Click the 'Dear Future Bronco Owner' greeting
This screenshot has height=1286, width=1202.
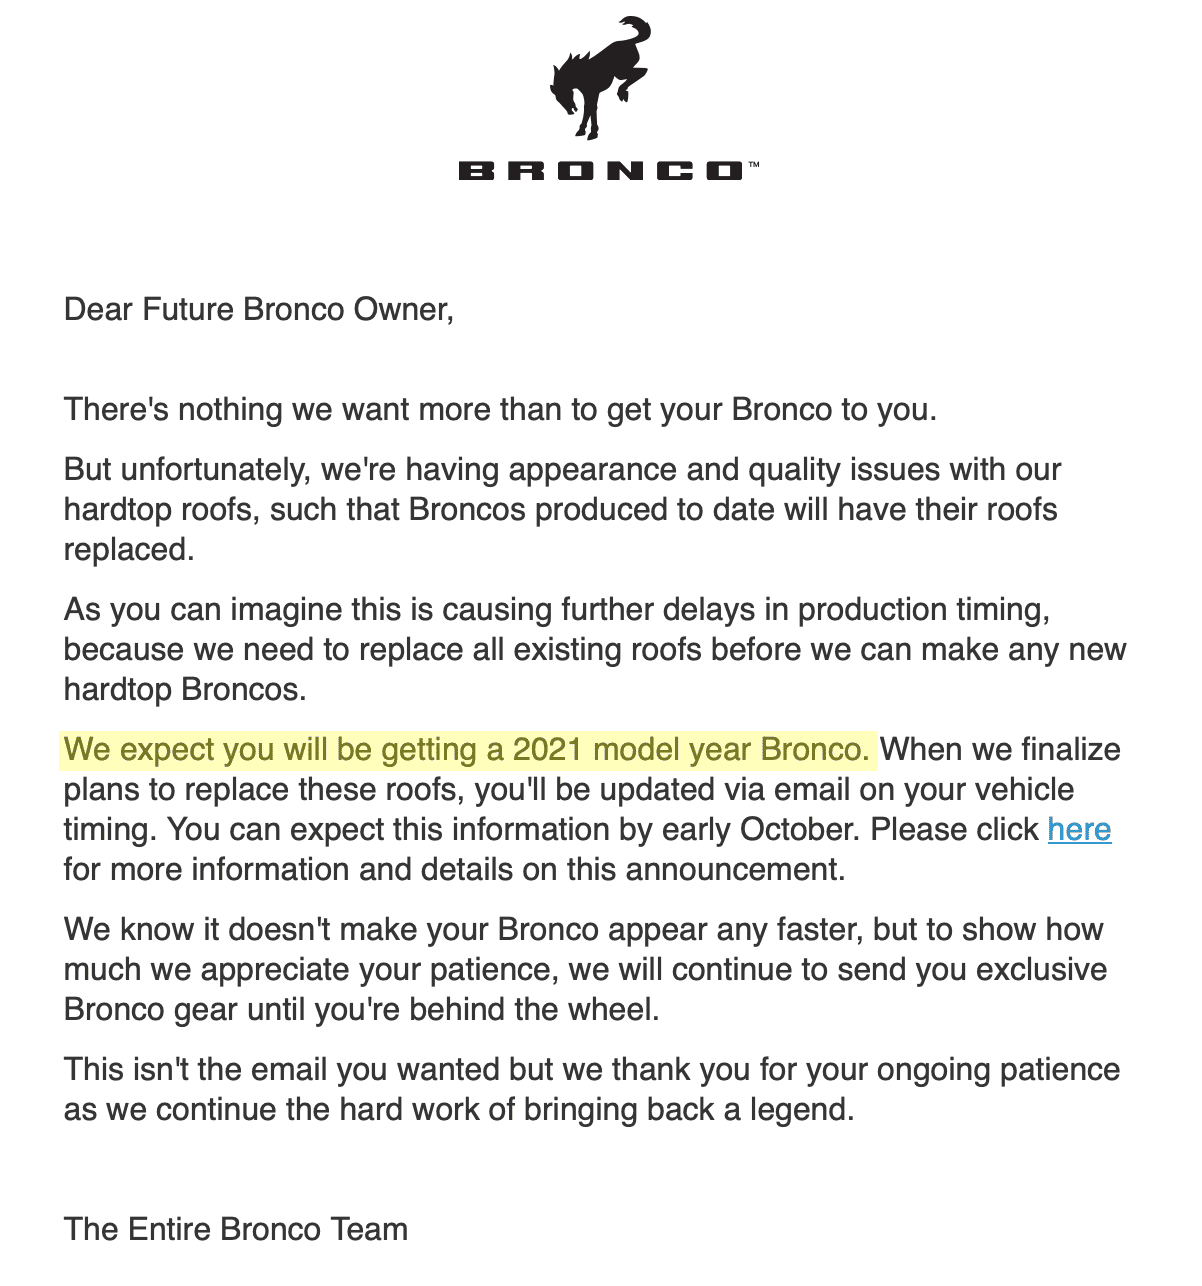click(259, 309)
